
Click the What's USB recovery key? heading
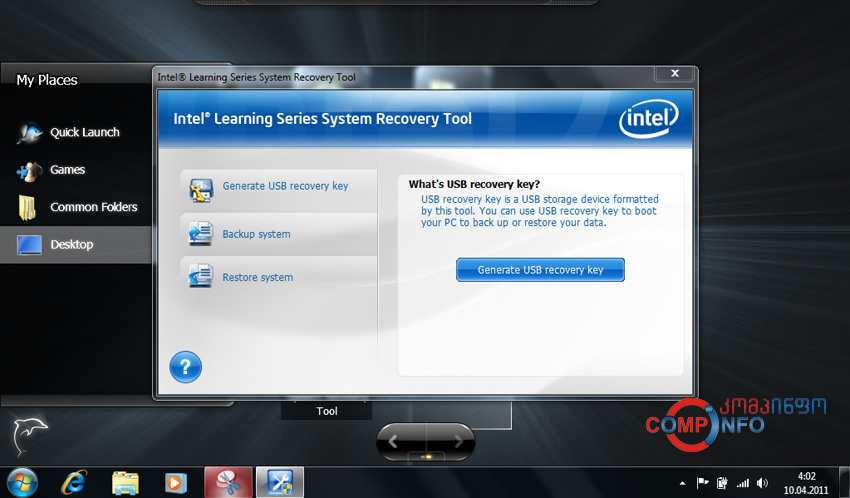pos(474,184)
